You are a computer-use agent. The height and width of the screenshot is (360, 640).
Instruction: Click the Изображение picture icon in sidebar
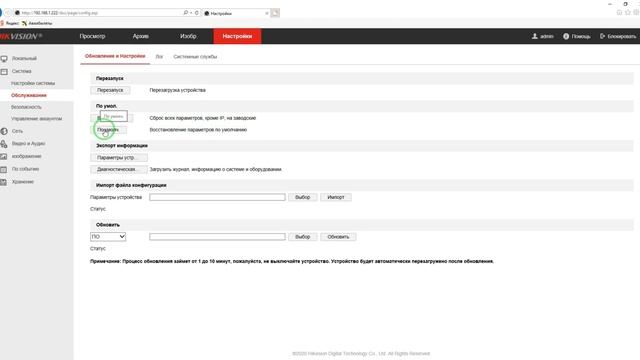4,156
